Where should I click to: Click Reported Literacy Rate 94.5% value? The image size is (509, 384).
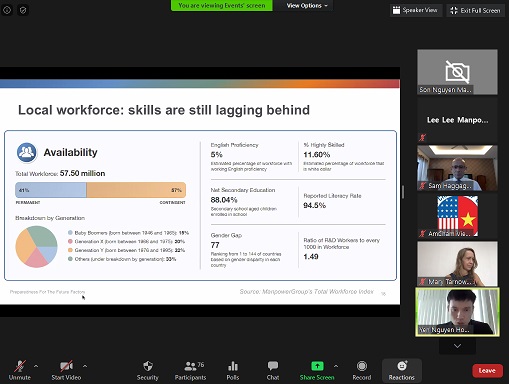pyautogui.click(x=314, y=205)
